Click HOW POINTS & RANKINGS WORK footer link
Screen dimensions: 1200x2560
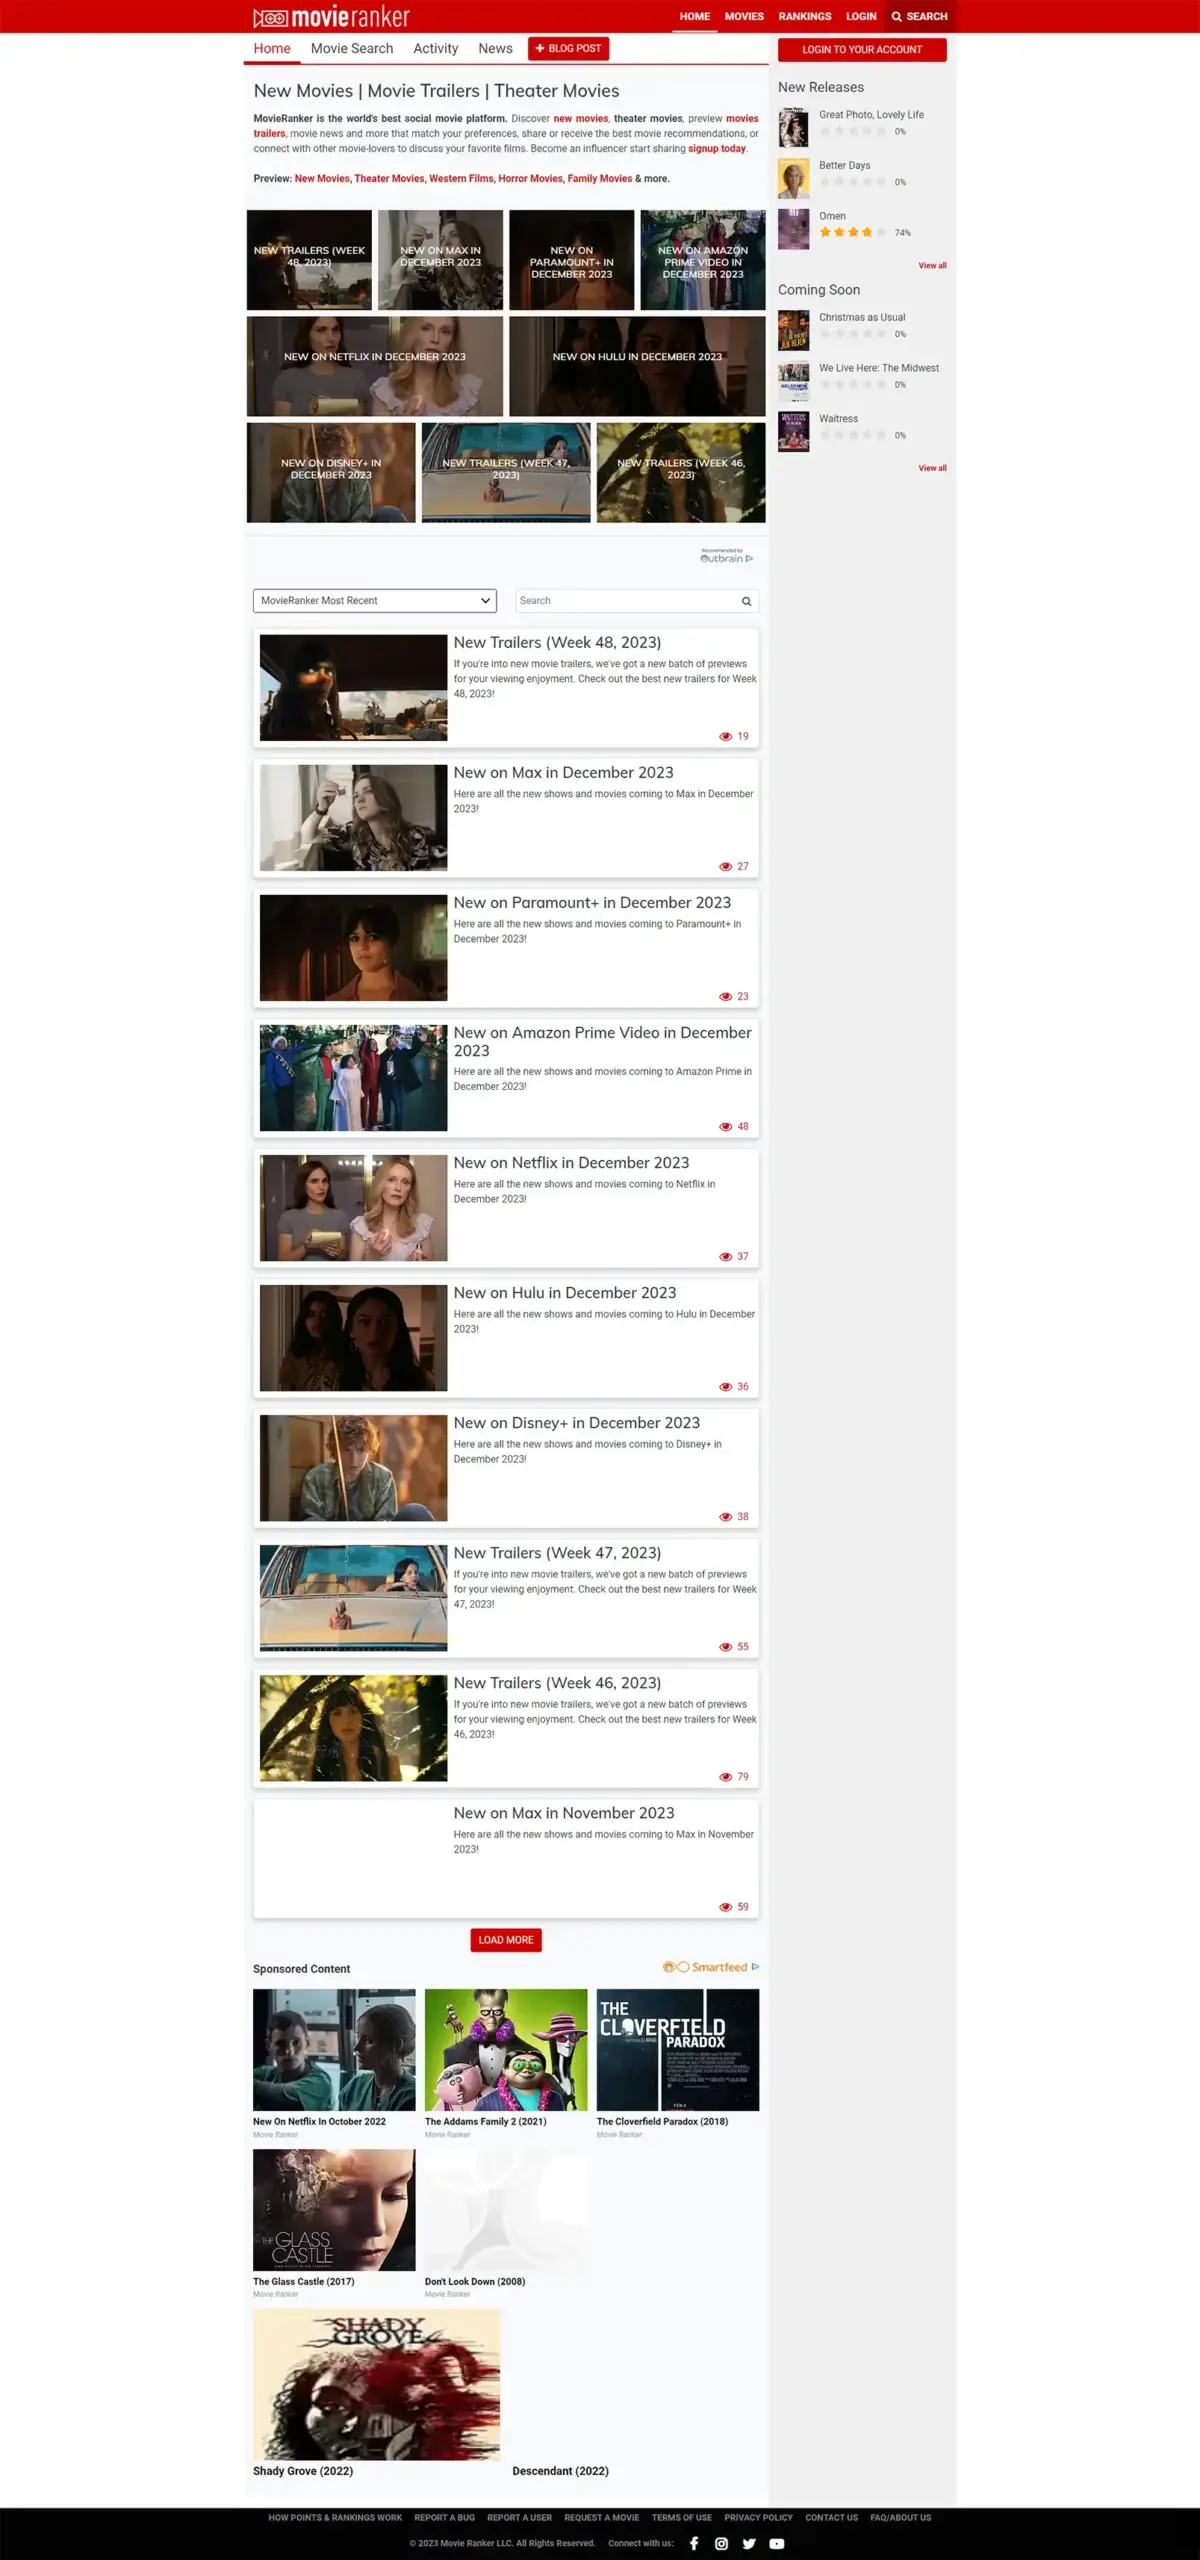coord(335,2517)
